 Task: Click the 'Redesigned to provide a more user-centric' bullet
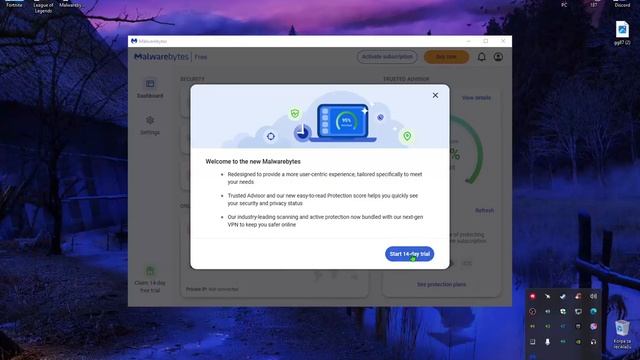(325, 178)
